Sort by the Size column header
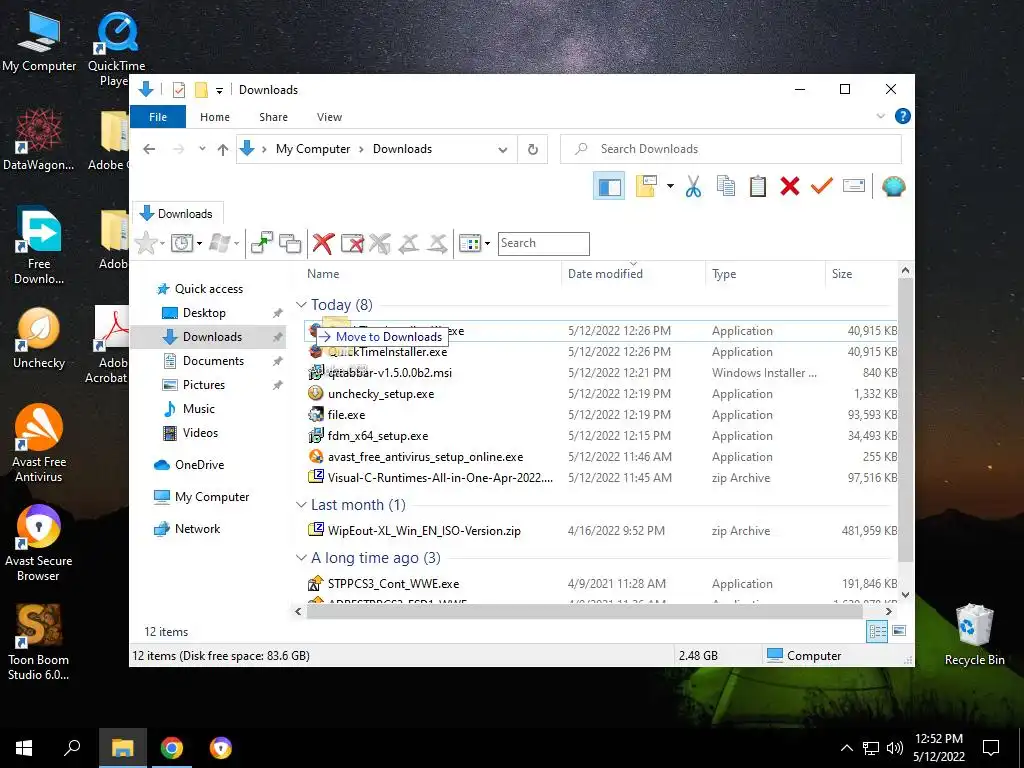Viewport: 1024px width, 768px height. pos(861,274)
